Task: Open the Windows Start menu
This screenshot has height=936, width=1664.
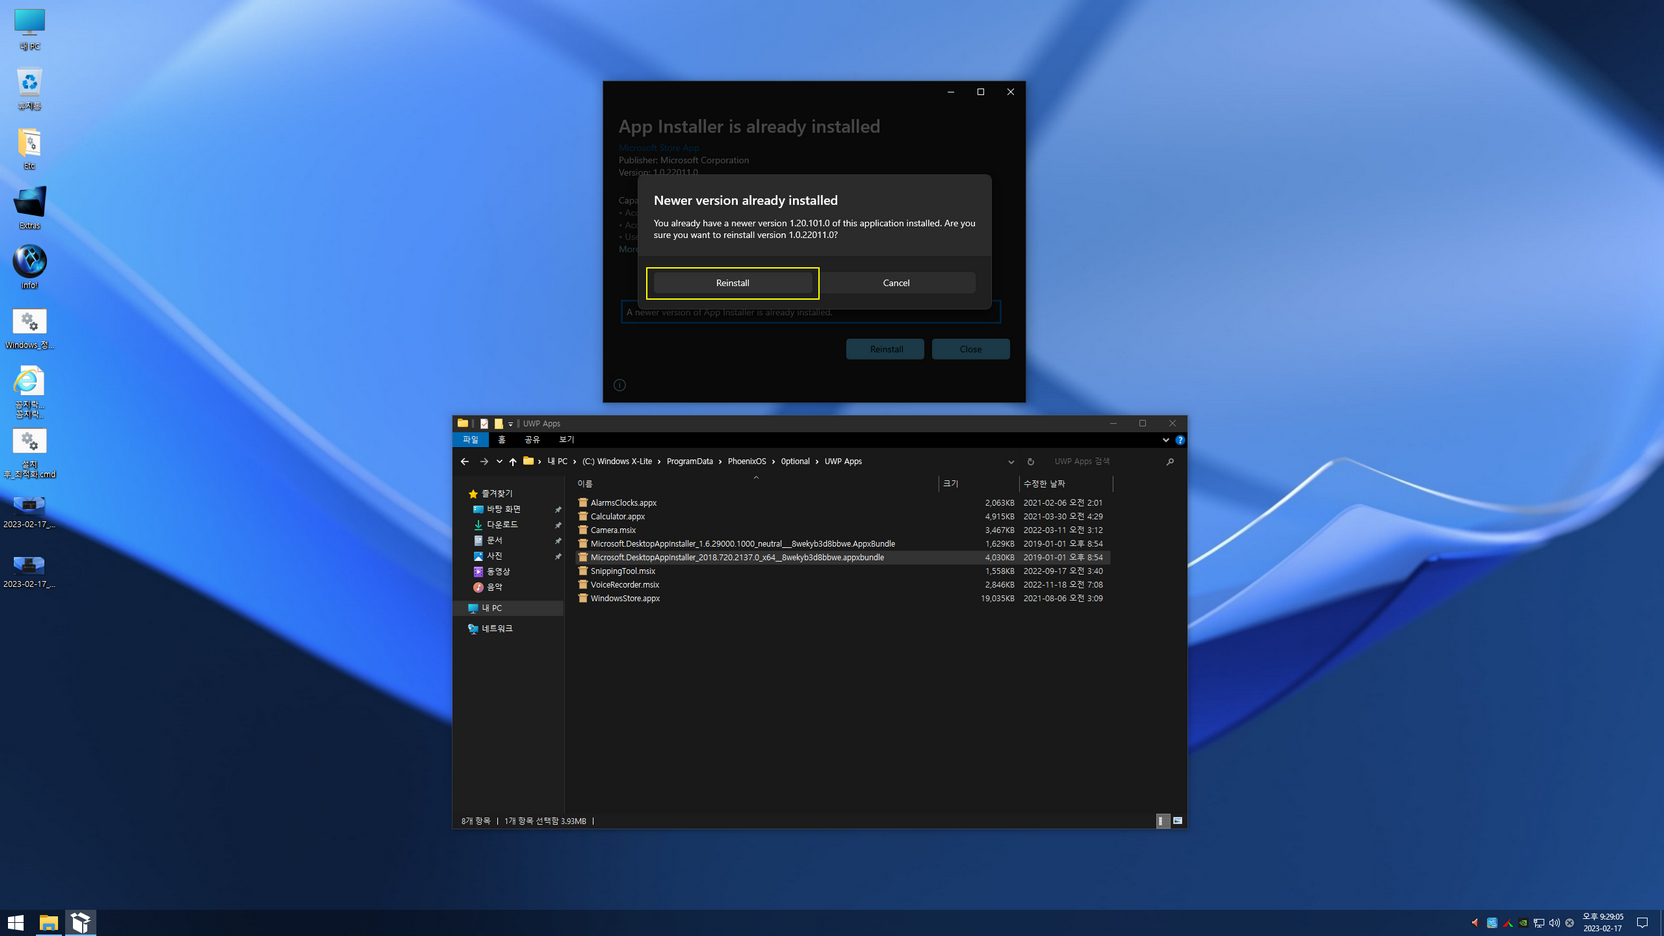Action: tap(16, 923)
